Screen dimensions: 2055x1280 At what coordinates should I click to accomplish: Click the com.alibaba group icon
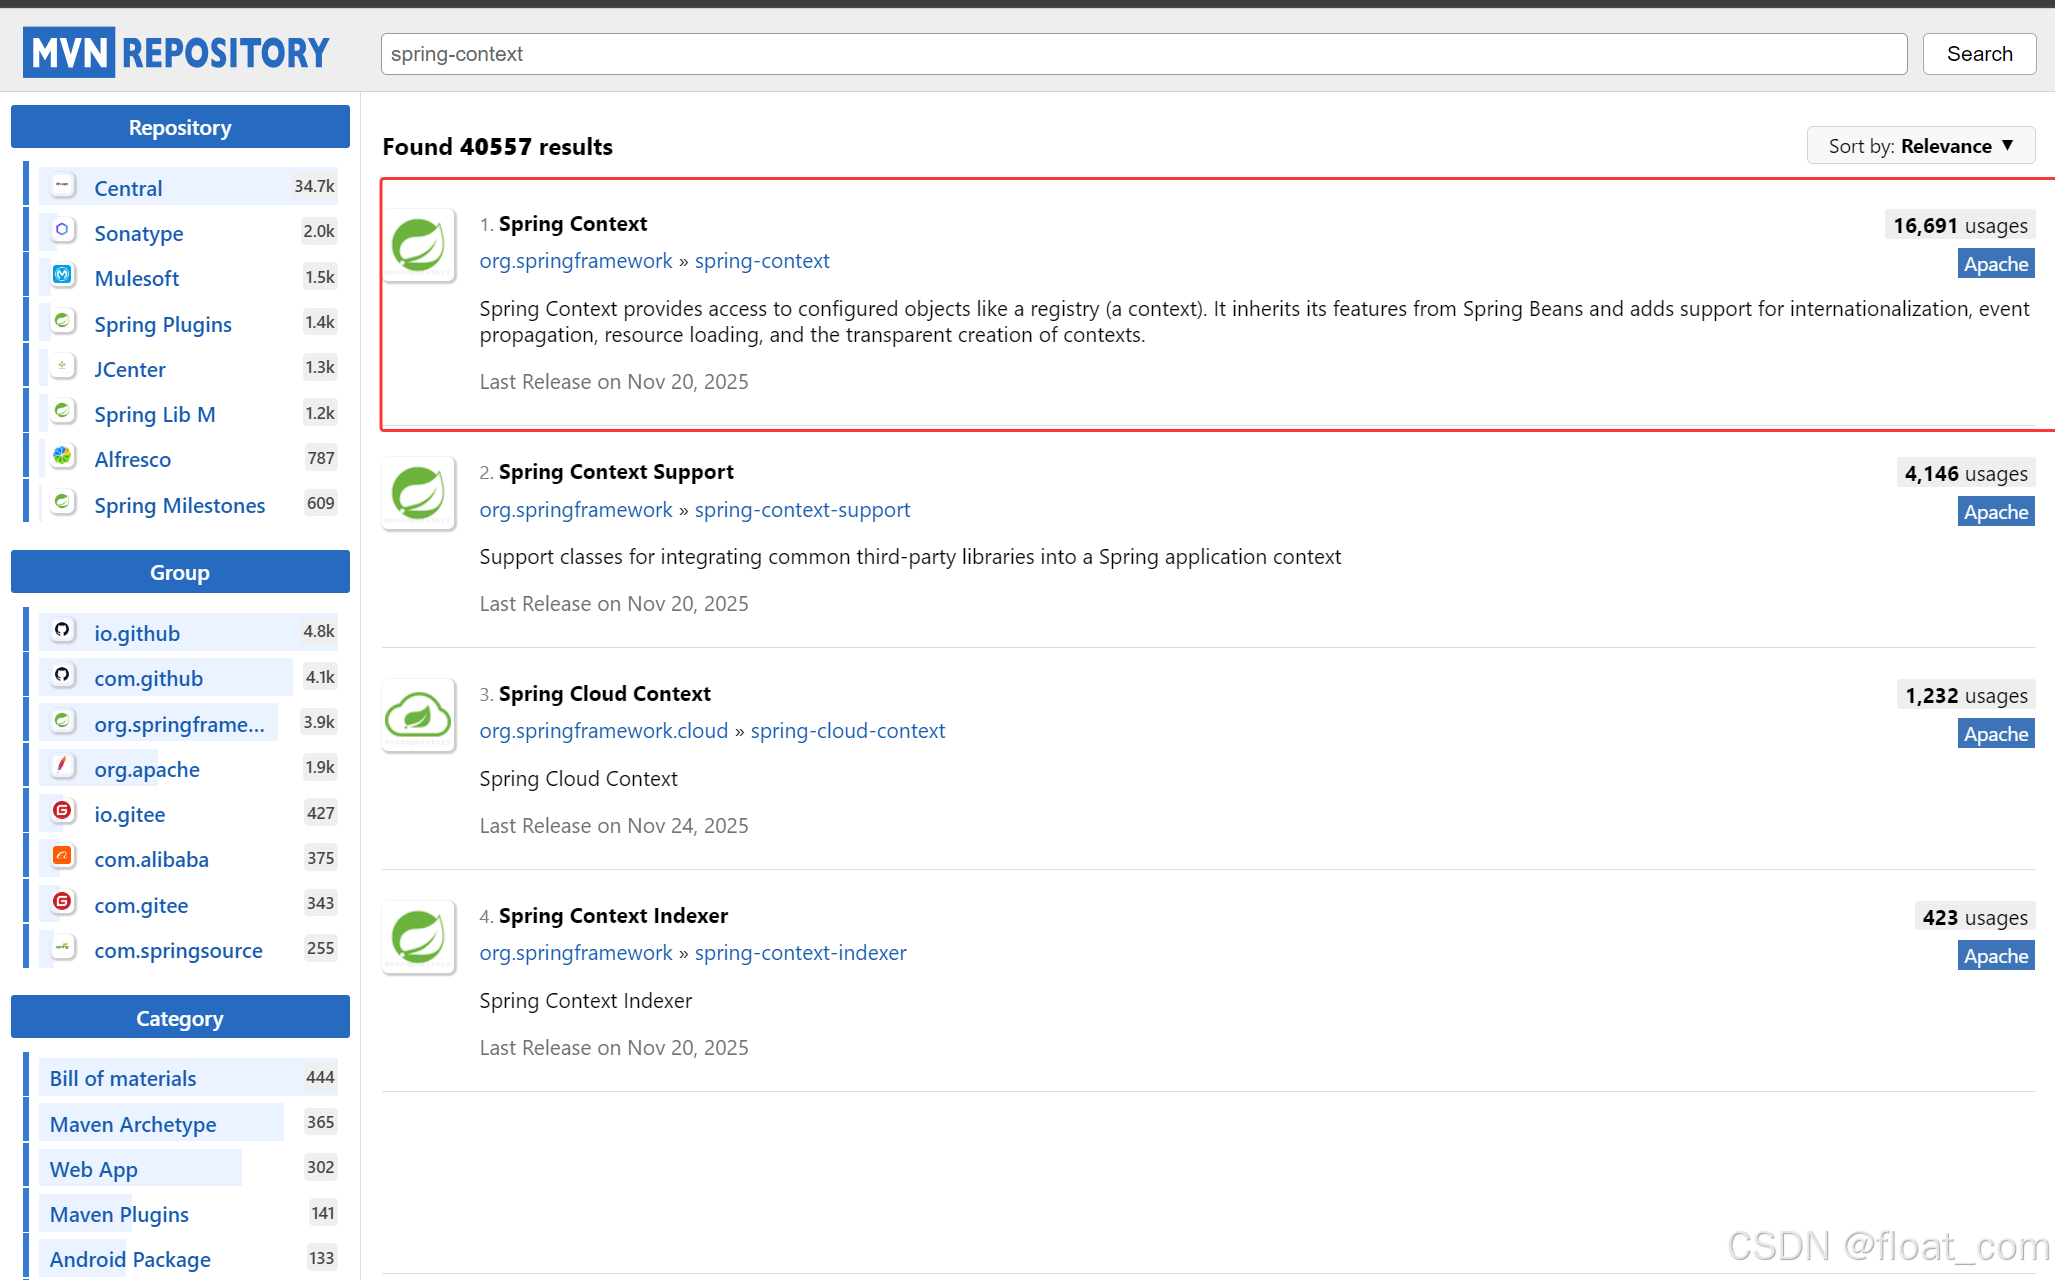coord(63,857)
